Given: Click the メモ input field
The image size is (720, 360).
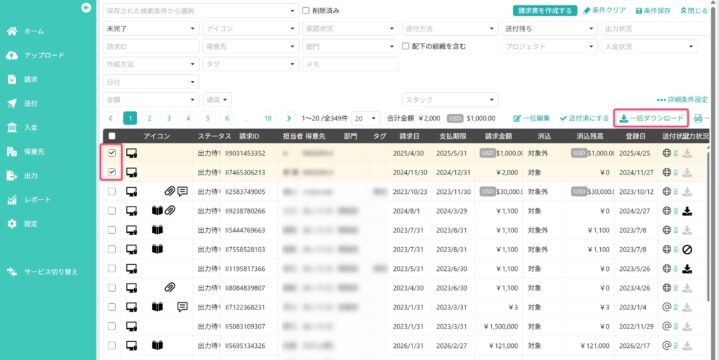Looking at the screenshot, I should click(x=350, y=64).
